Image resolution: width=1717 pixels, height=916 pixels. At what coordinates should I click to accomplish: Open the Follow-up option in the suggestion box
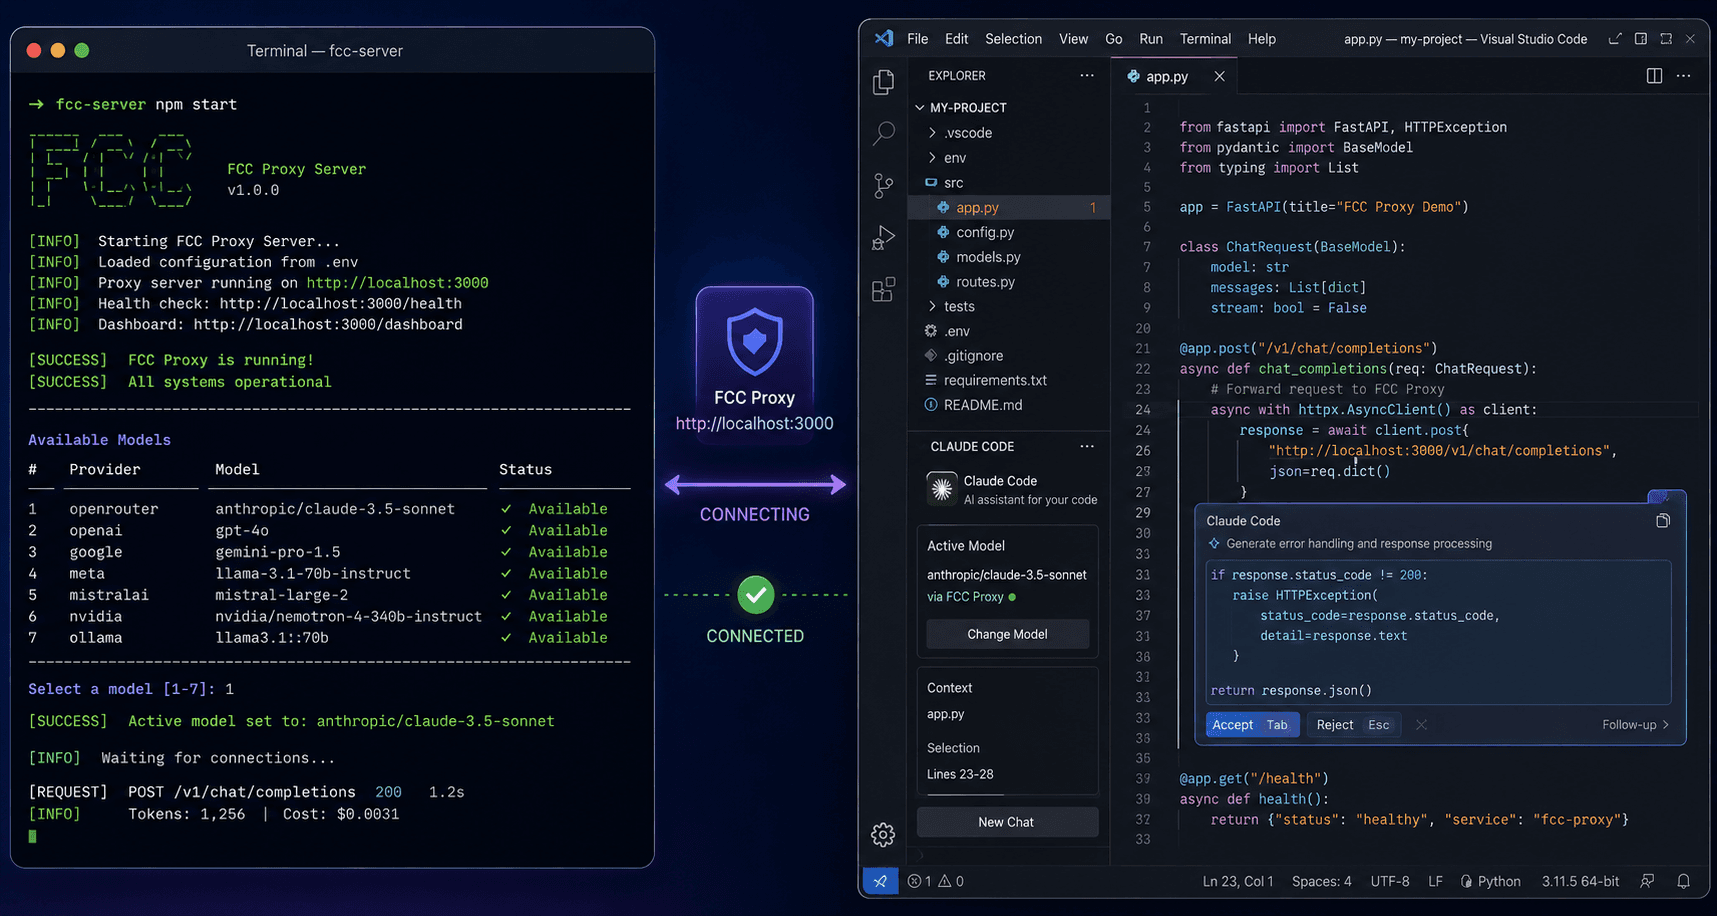click(1636, 725)
